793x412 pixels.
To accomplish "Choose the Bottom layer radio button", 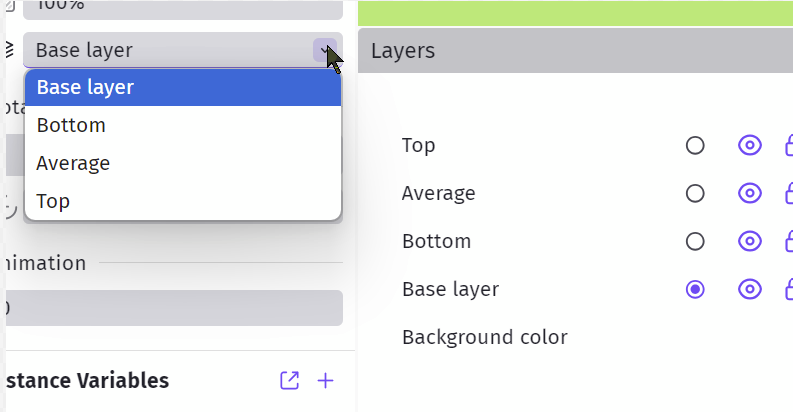I will (x=695, y=242).
